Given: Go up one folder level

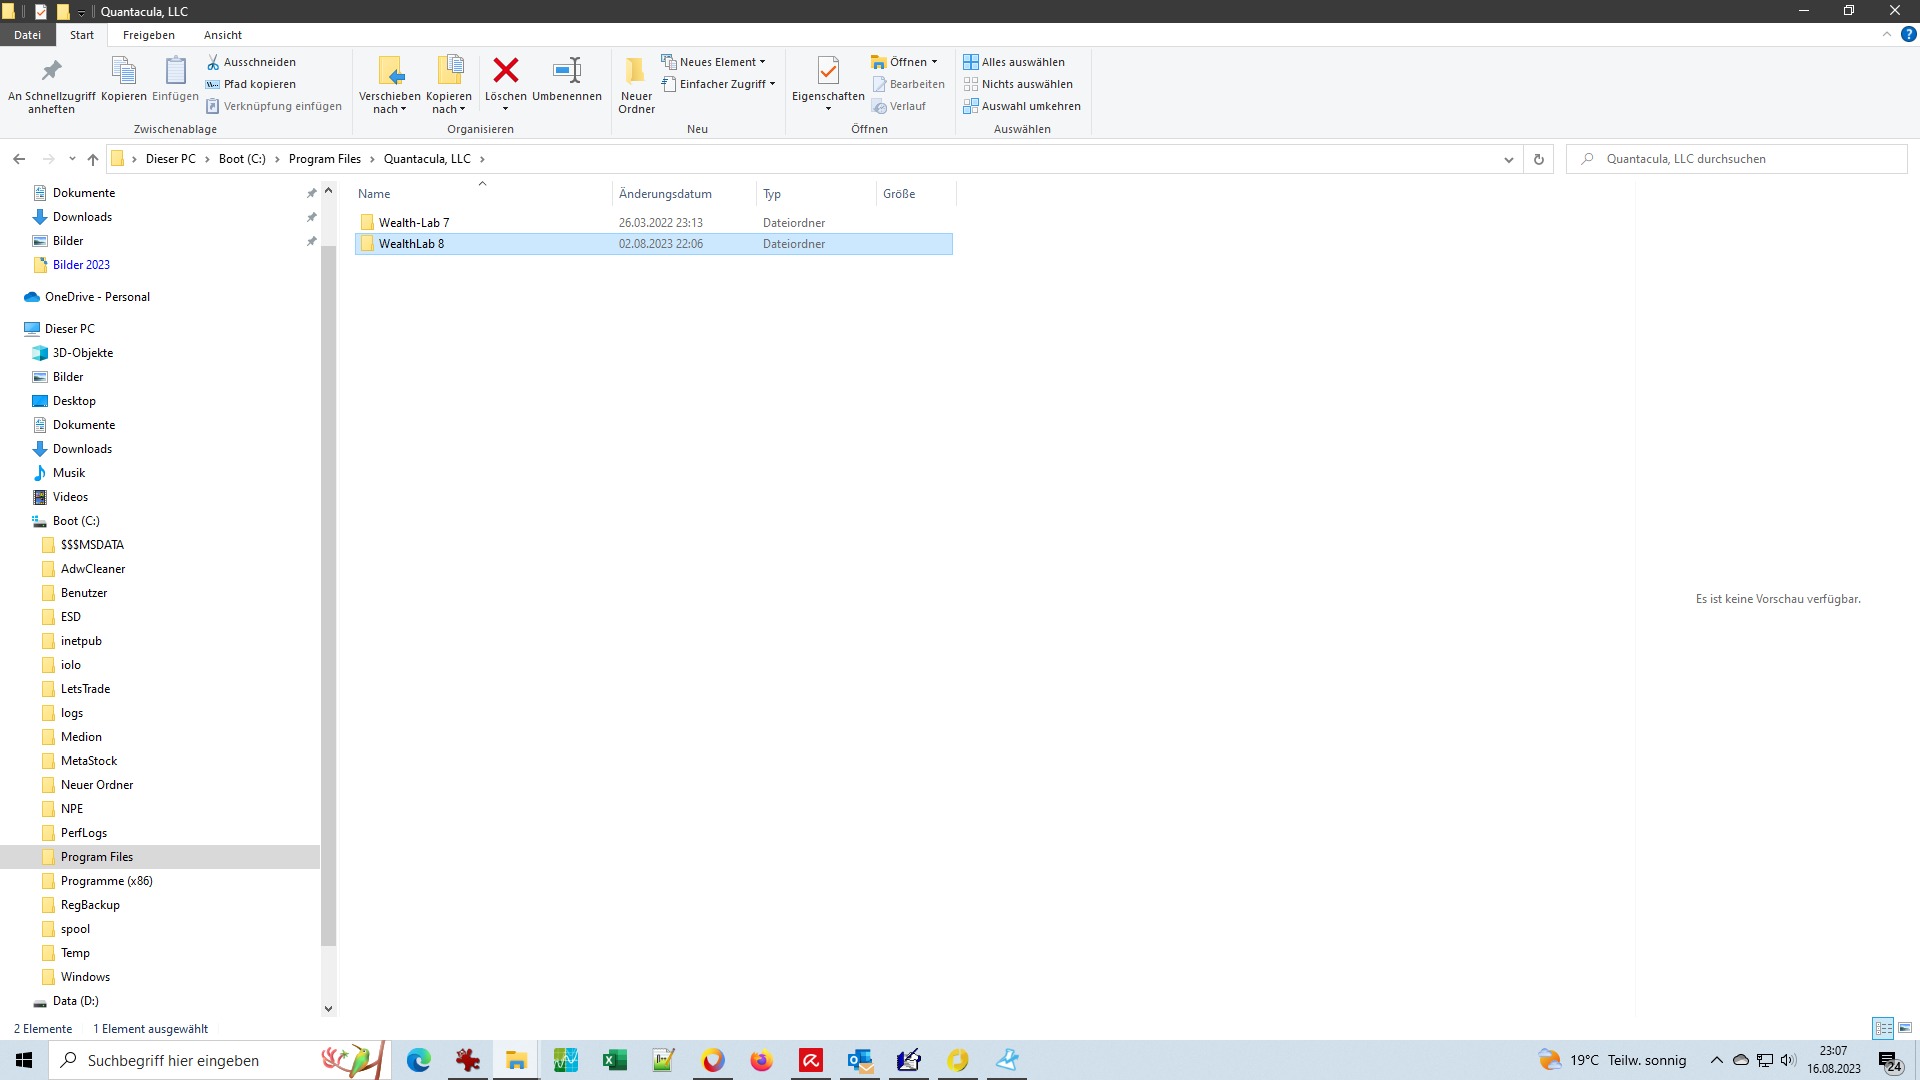Looking at the screenshot, I should tap(93, 159).
